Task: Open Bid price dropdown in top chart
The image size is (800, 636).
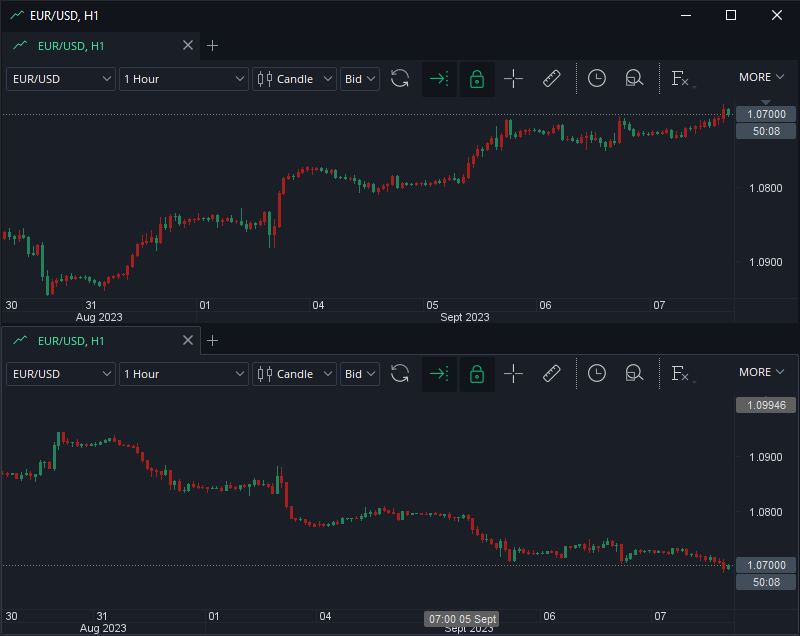Action: (360, 79)
